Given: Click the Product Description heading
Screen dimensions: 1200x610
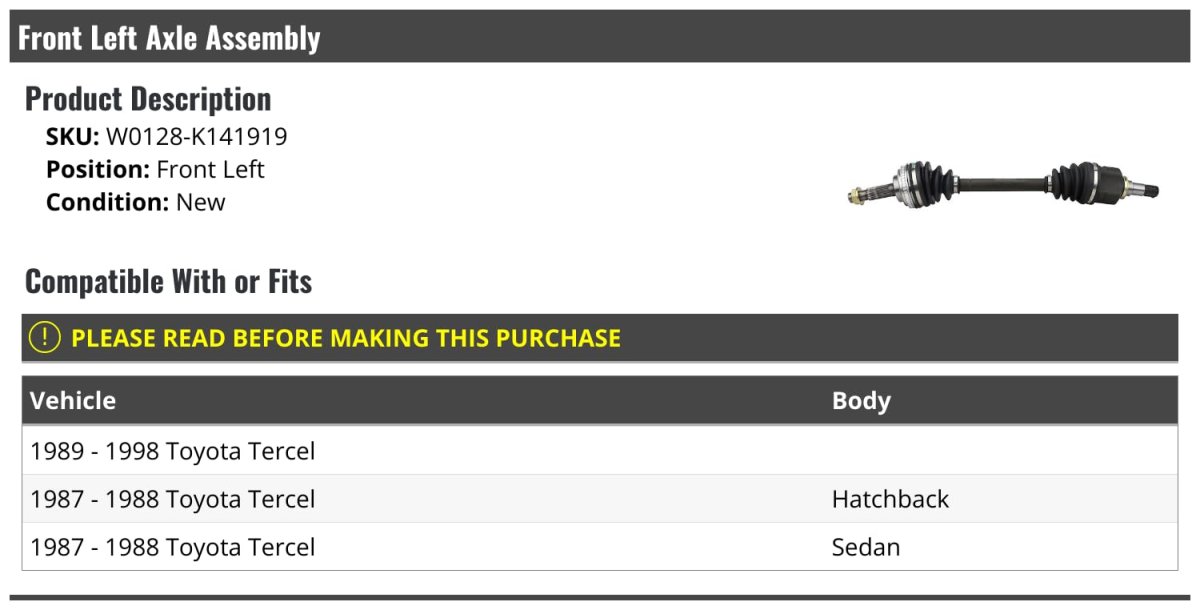Looking at the screenshot, I should click(x=148, y=99).
